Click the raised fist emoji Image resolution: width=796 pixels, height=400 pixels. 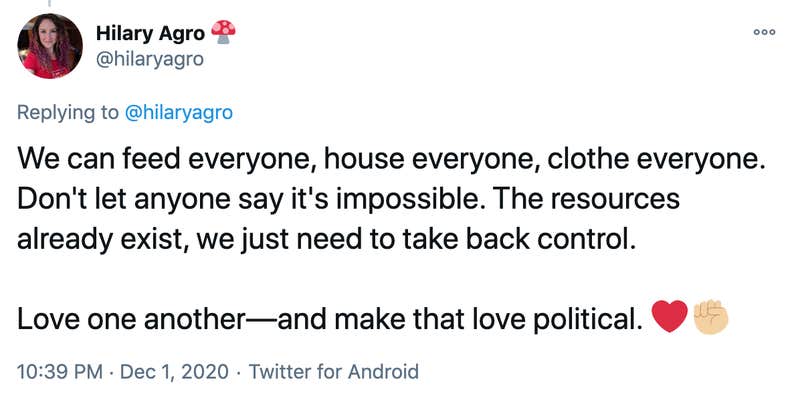pos(711,316)
